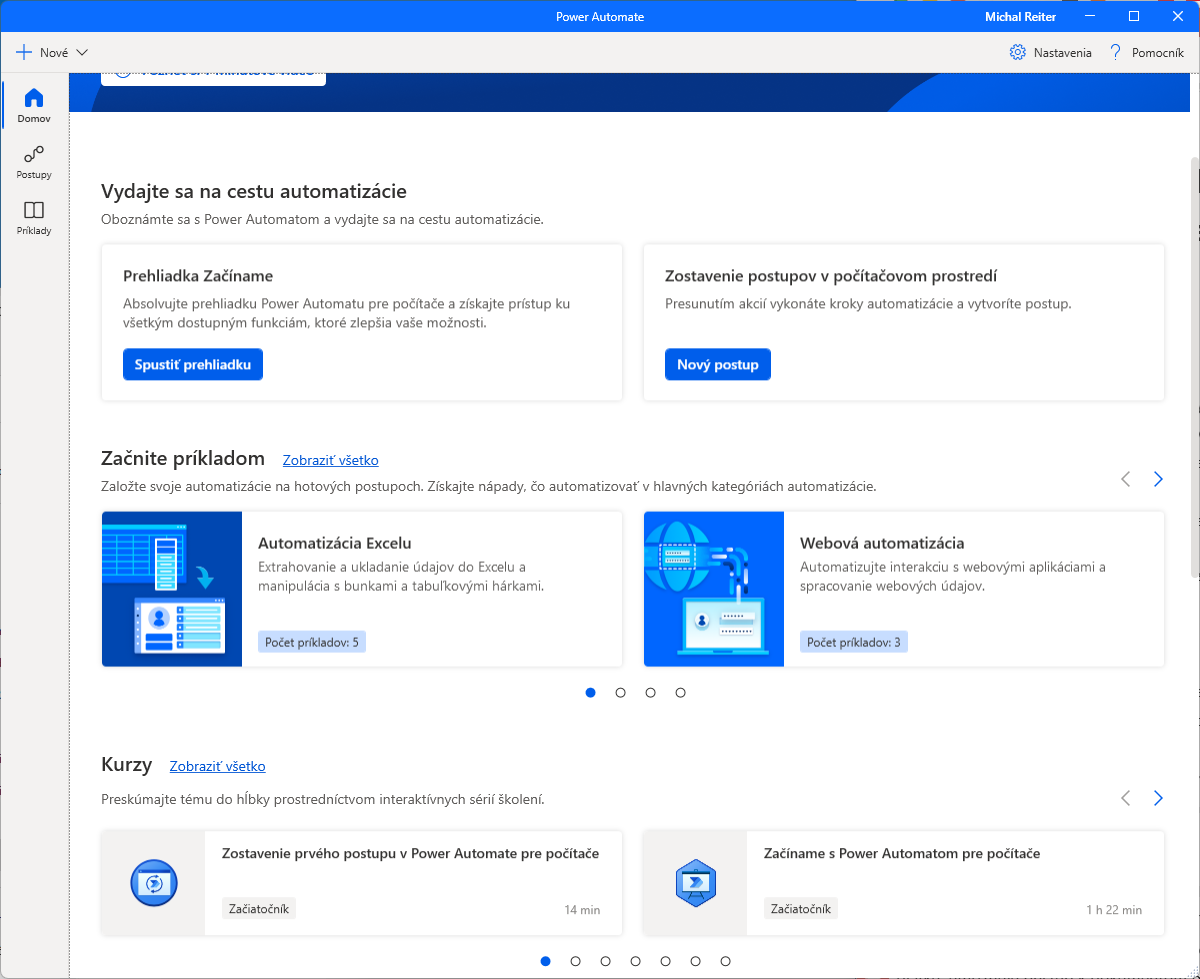The height and width of the screenshot is (979, 1200).
Task: Select fourth page dot under examples carousel
Action: pyautogui.click(x=680, y=692)
